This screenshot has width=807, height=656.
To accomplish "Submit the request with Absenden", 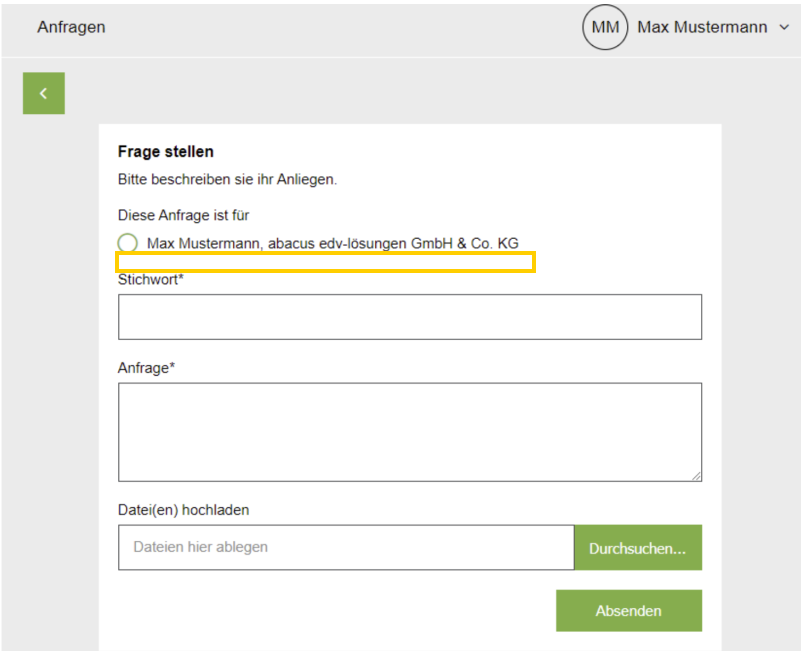I will coord(628,611).
